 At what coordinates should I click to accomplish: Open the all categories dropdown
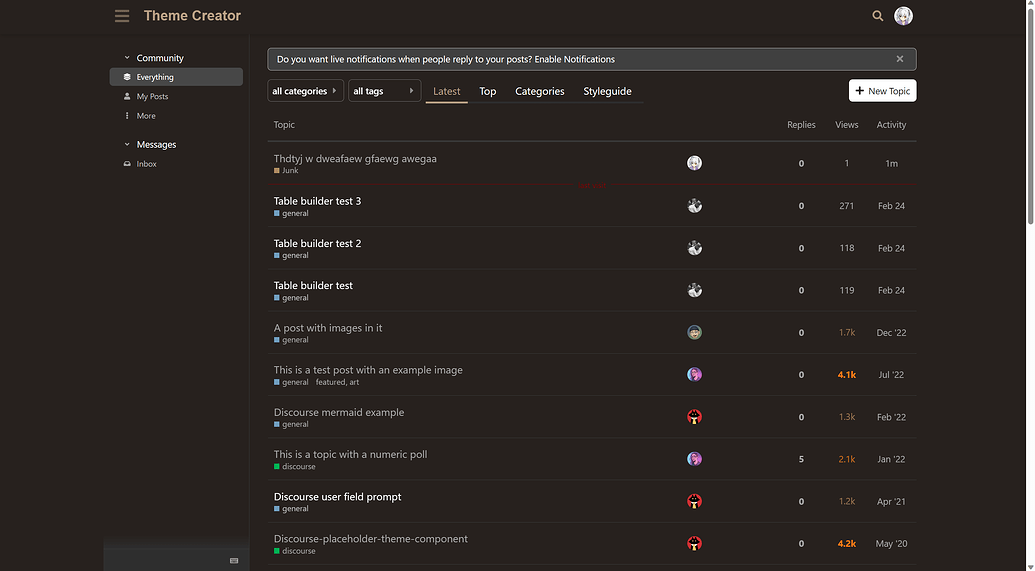306,91
